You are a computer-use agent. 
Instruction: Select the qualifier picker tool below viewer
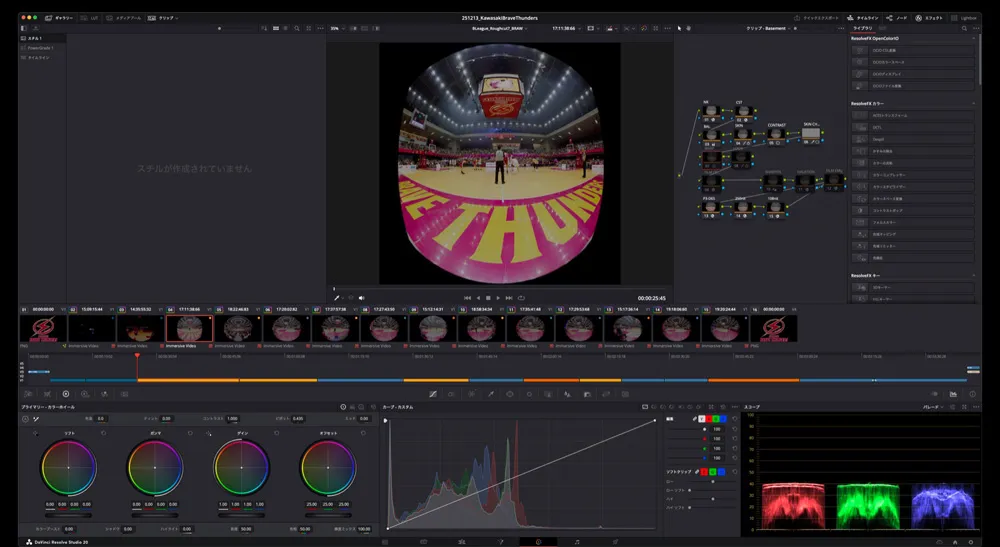(x=337, y=298)
